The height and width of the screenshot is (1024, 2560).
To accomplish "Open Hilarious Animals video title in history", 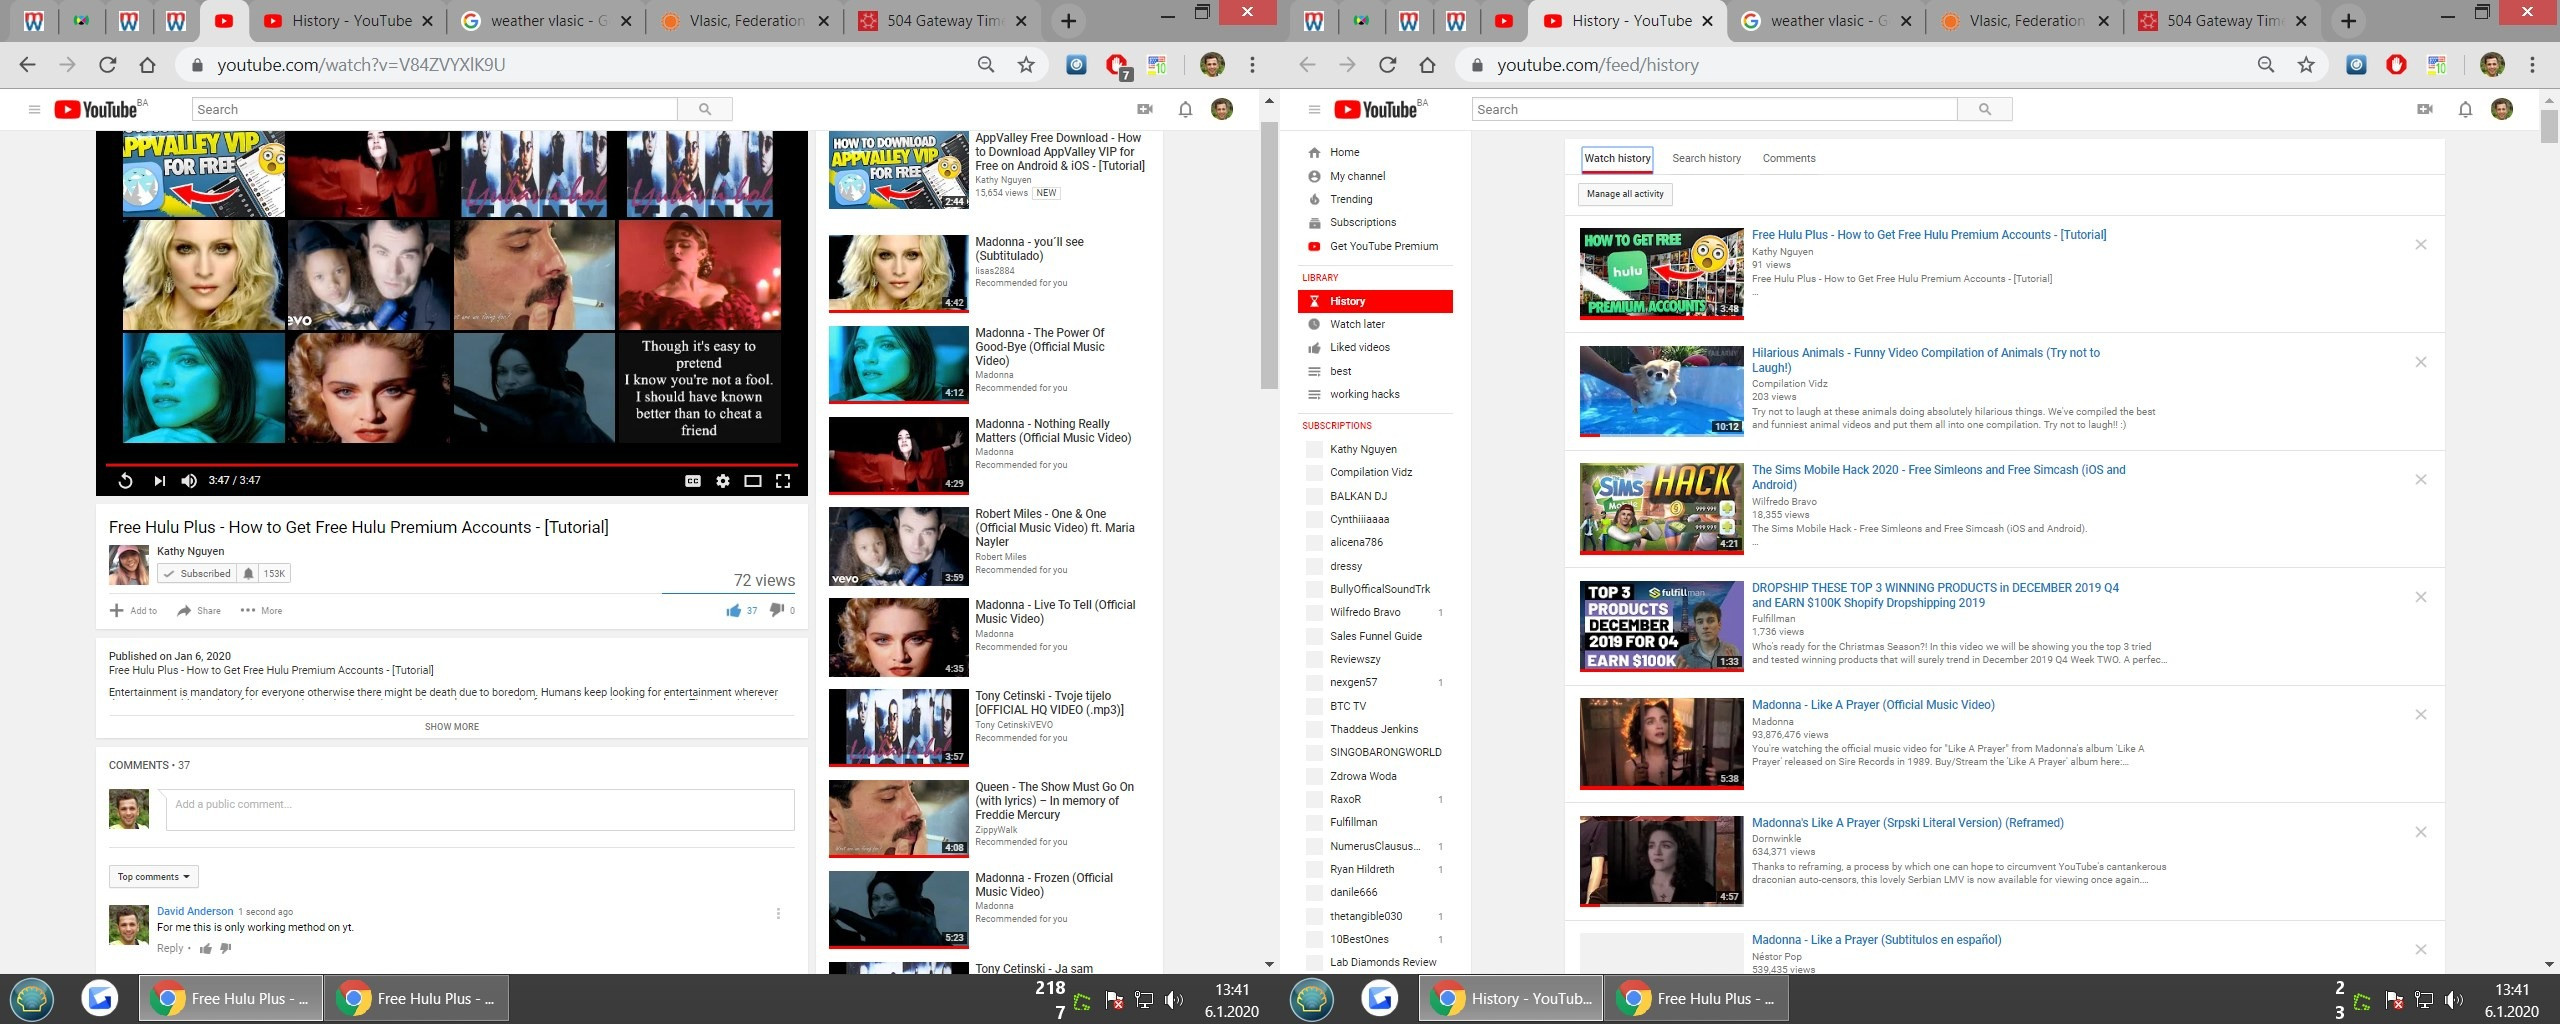I will point(1925,360).
